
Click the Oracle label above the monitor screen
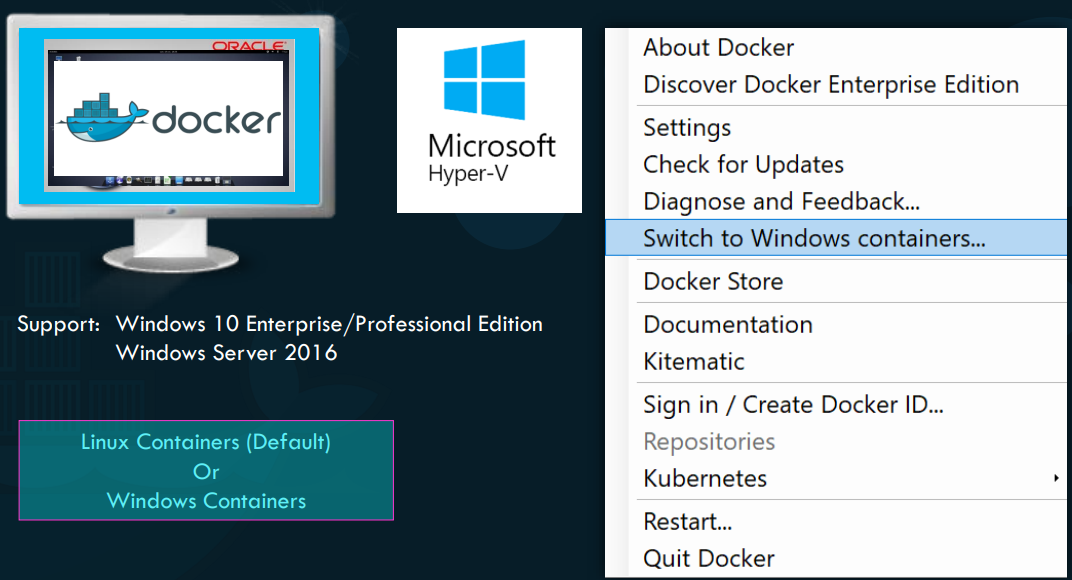pos(249,46)
